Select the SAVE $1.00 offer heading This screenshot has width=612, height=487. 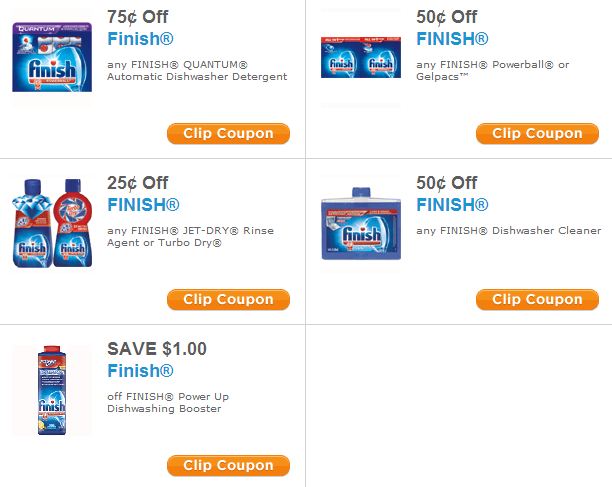(x=157, y=349)
